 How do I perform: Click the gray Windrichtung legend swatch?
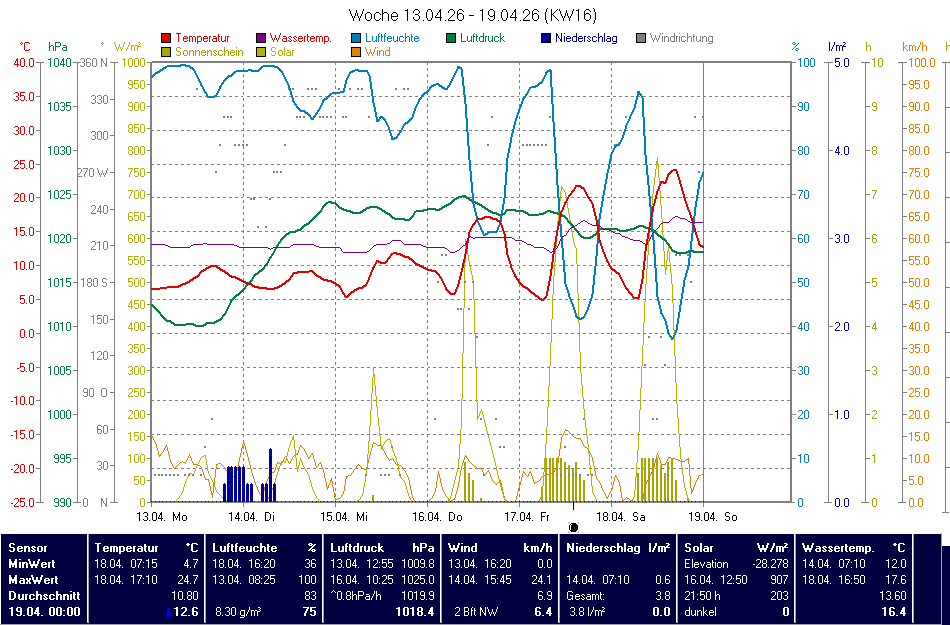(641, 39)
